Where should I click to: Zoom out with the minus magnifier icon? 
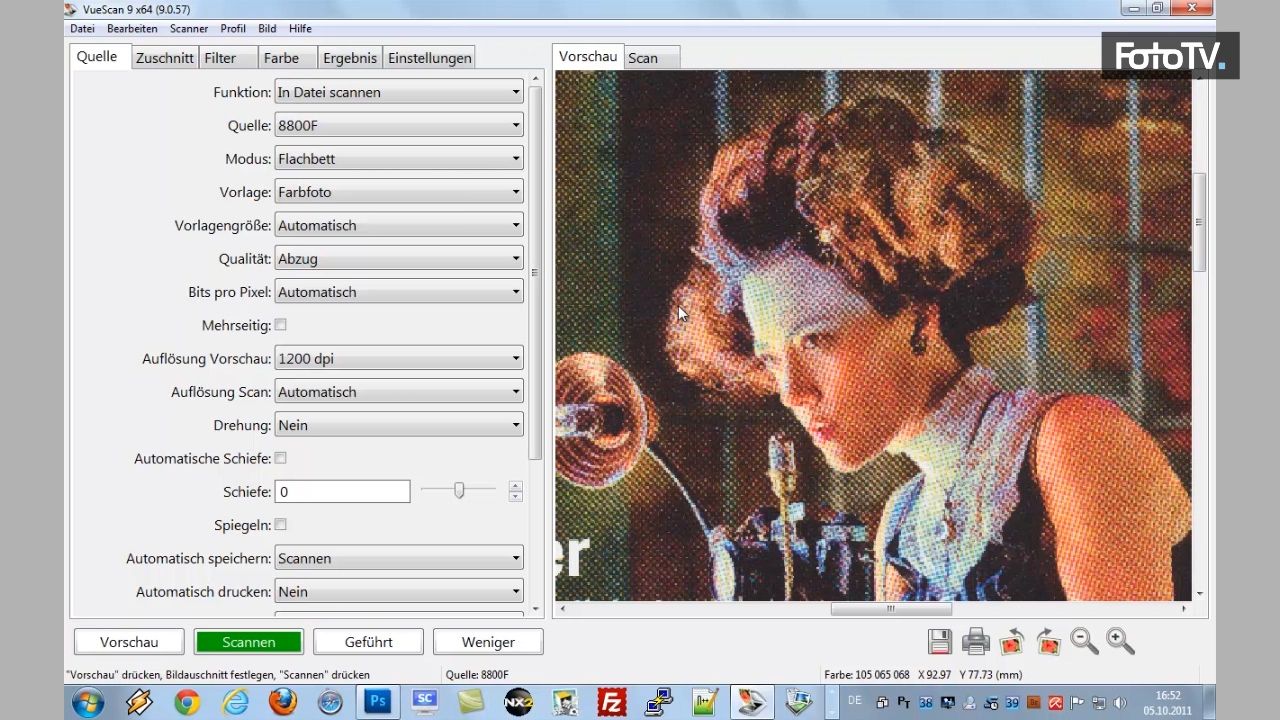(1084, 641)
